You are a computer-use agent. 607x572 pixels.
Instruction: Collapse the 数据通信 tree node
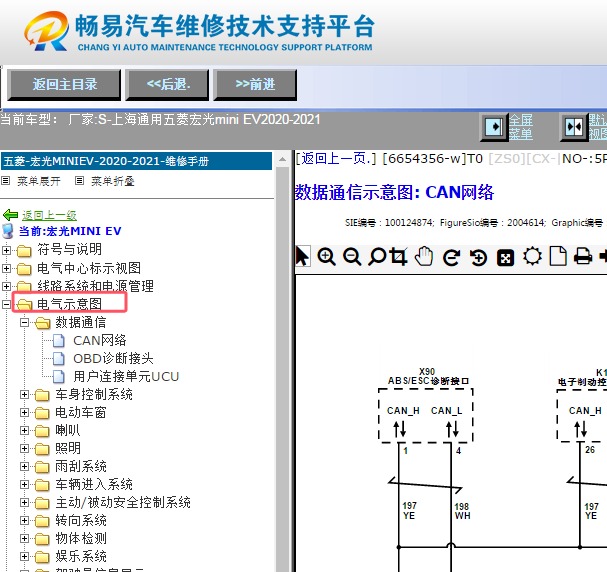point(24,322)
